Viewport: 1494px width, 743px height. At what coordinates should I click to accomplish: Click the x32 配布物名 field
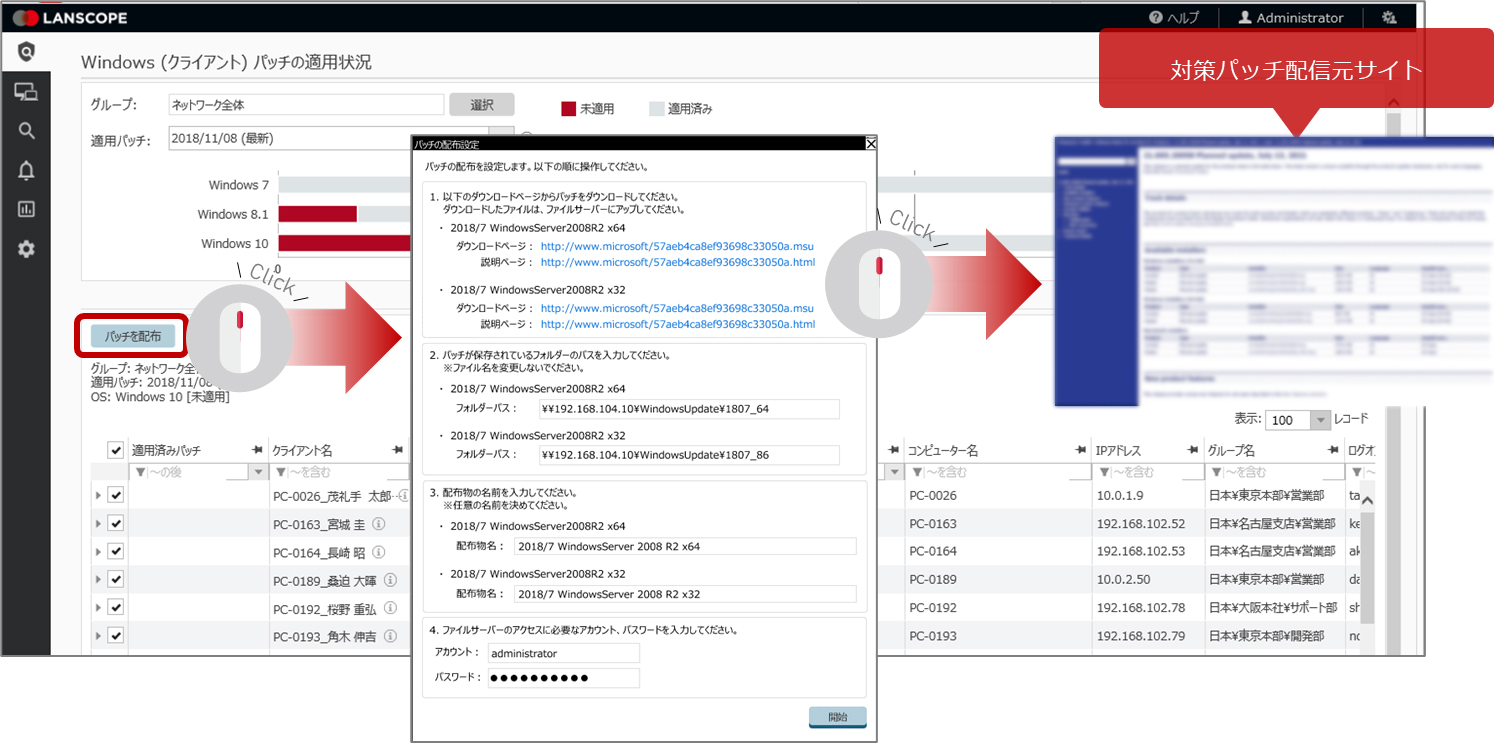point(685,593)
